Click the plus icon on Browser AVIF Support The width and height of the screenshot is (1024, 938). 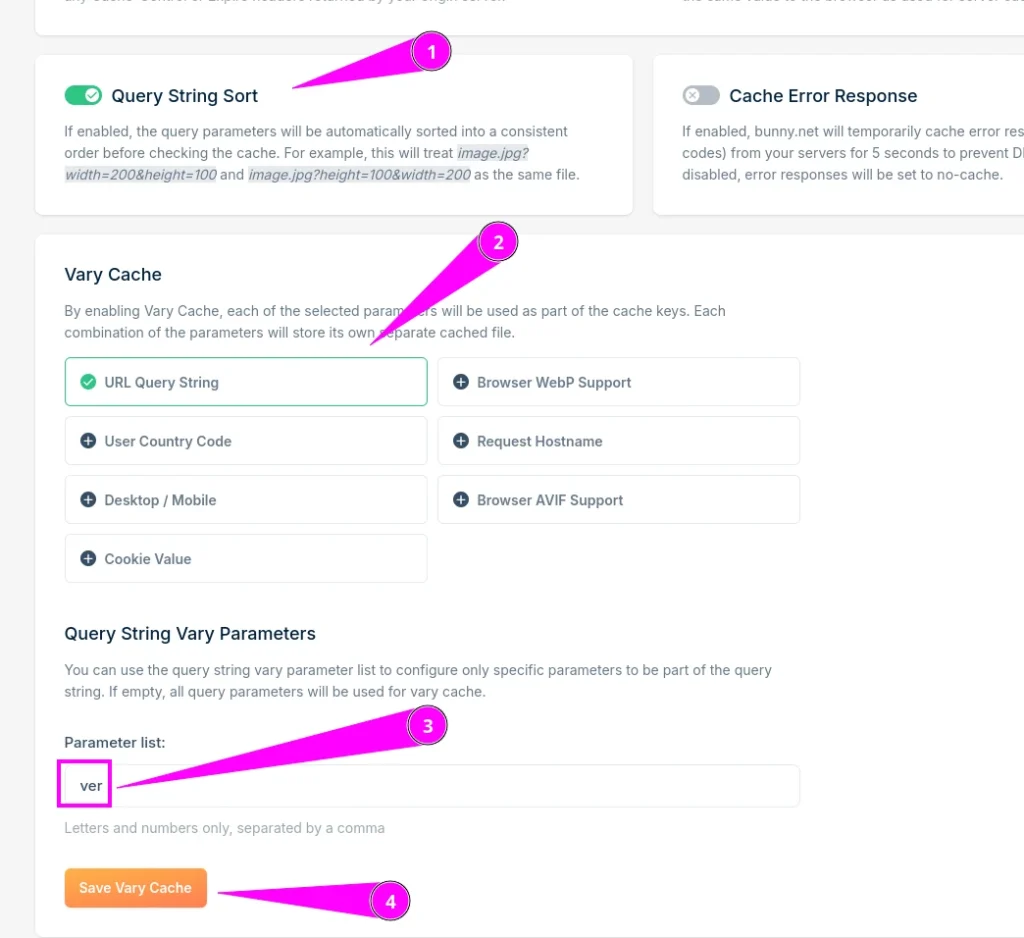pyautogui.click(x=461, y=499)
